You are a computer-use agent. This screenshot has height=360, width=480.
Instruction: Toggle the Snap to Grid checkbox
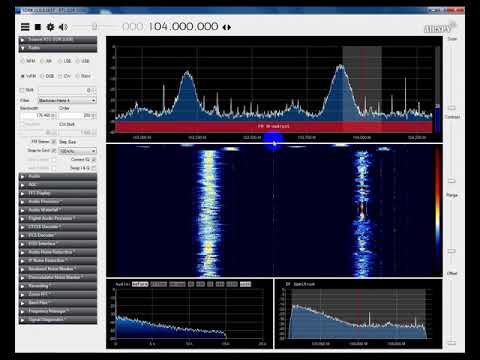pos(54,150)
